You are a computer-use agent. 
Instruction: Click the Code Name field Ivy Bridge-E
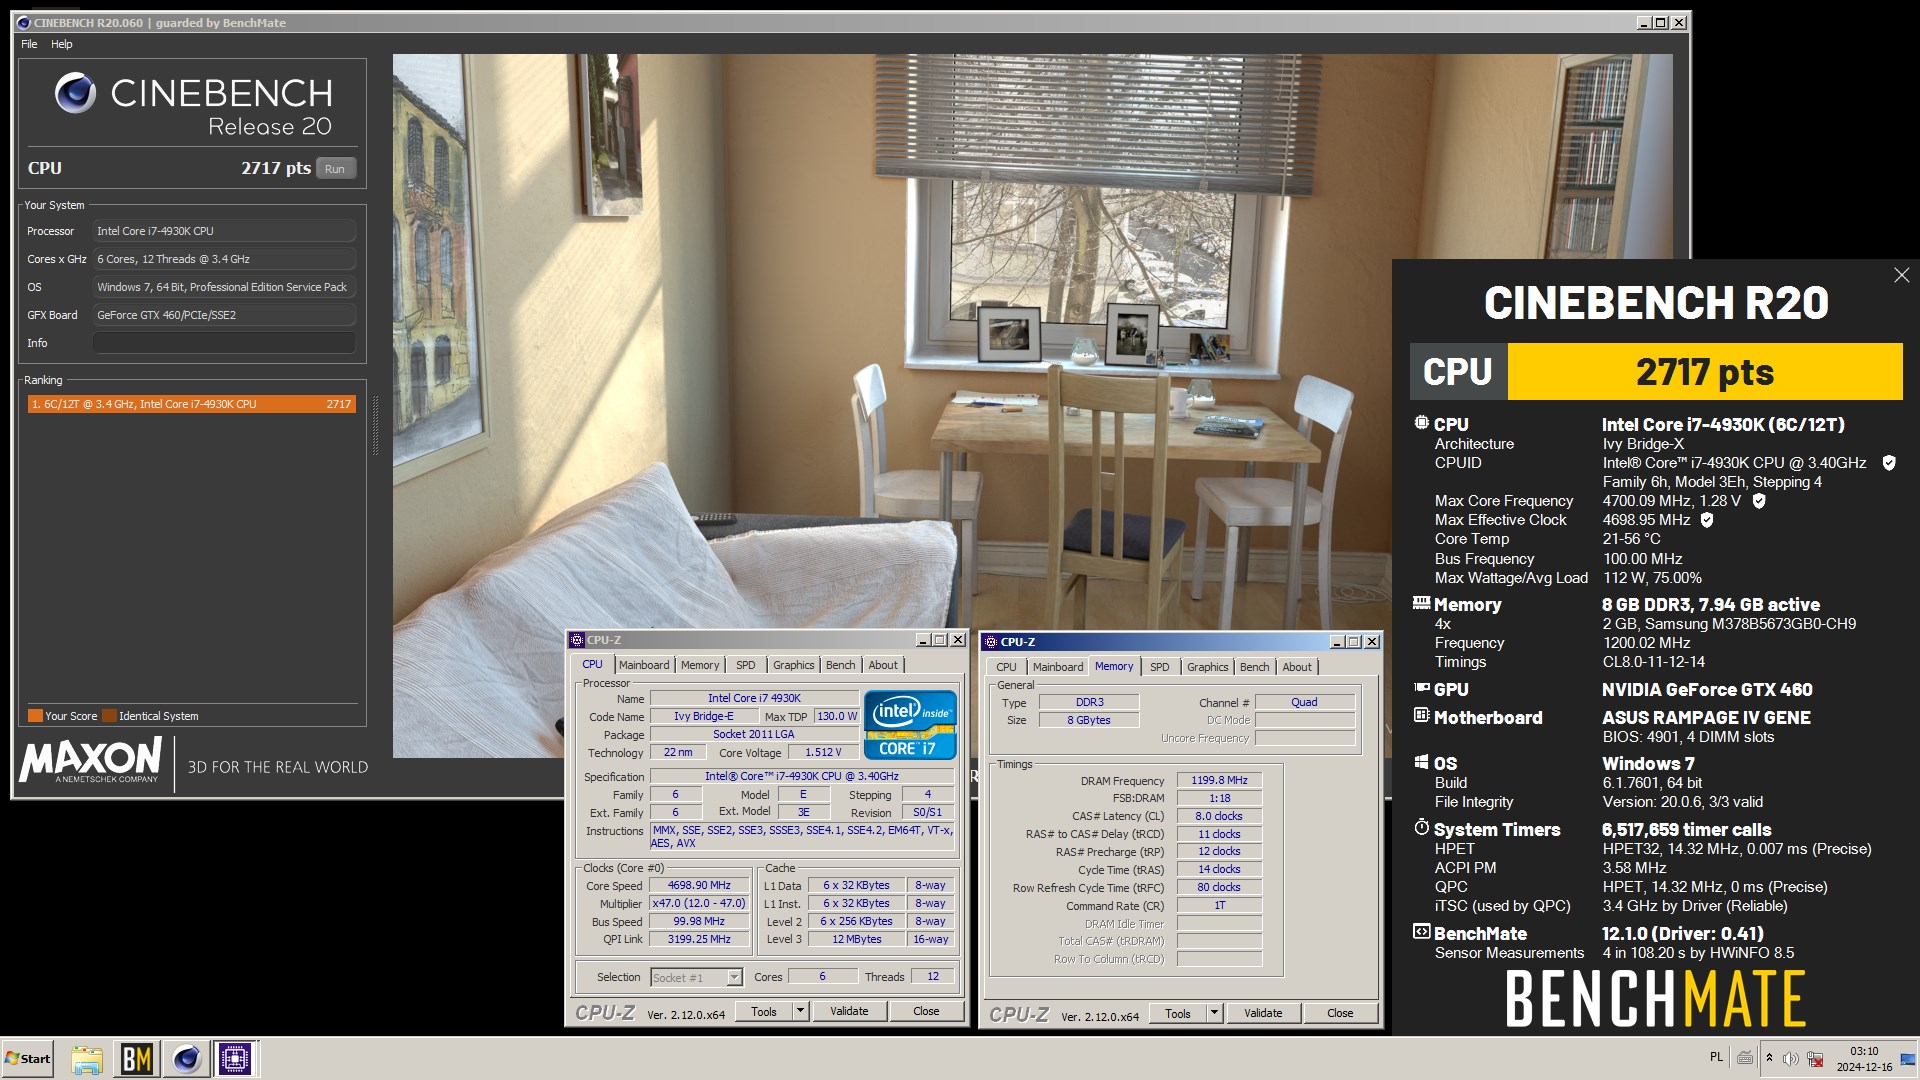coord(703,716)
